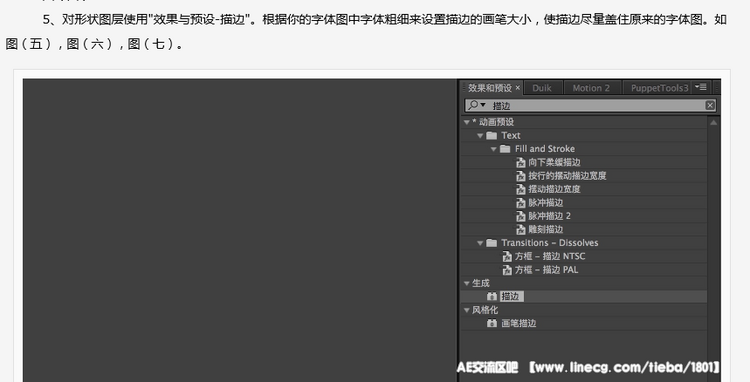Screen dimensions: 750x382
Task: Open the effects panel options menu icon
Action: tap(701, 87)
